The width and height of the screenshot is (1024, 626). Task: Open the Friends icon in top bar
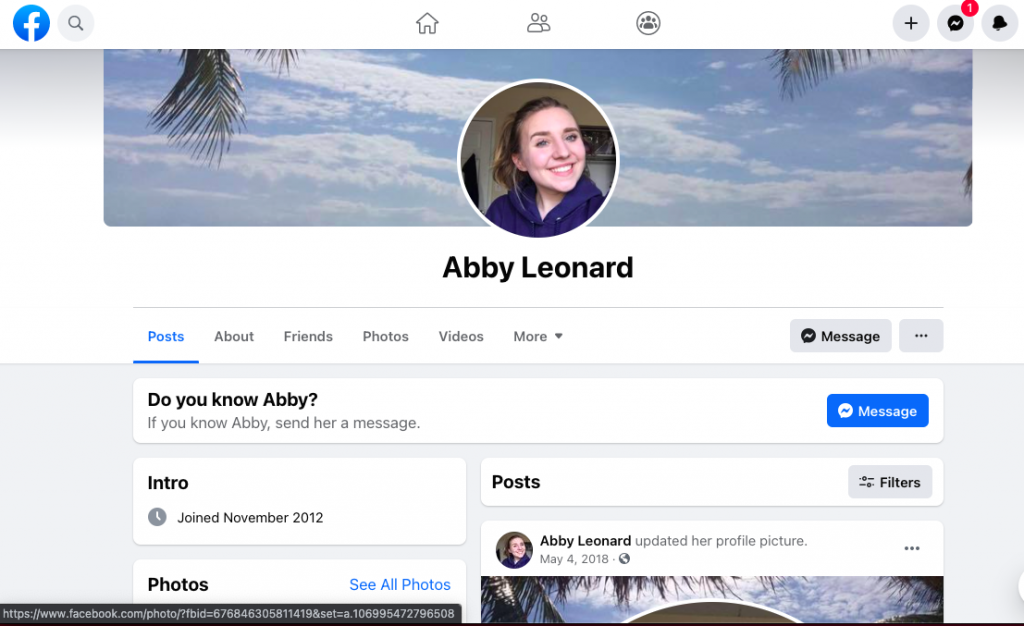[x=538, y=23]
